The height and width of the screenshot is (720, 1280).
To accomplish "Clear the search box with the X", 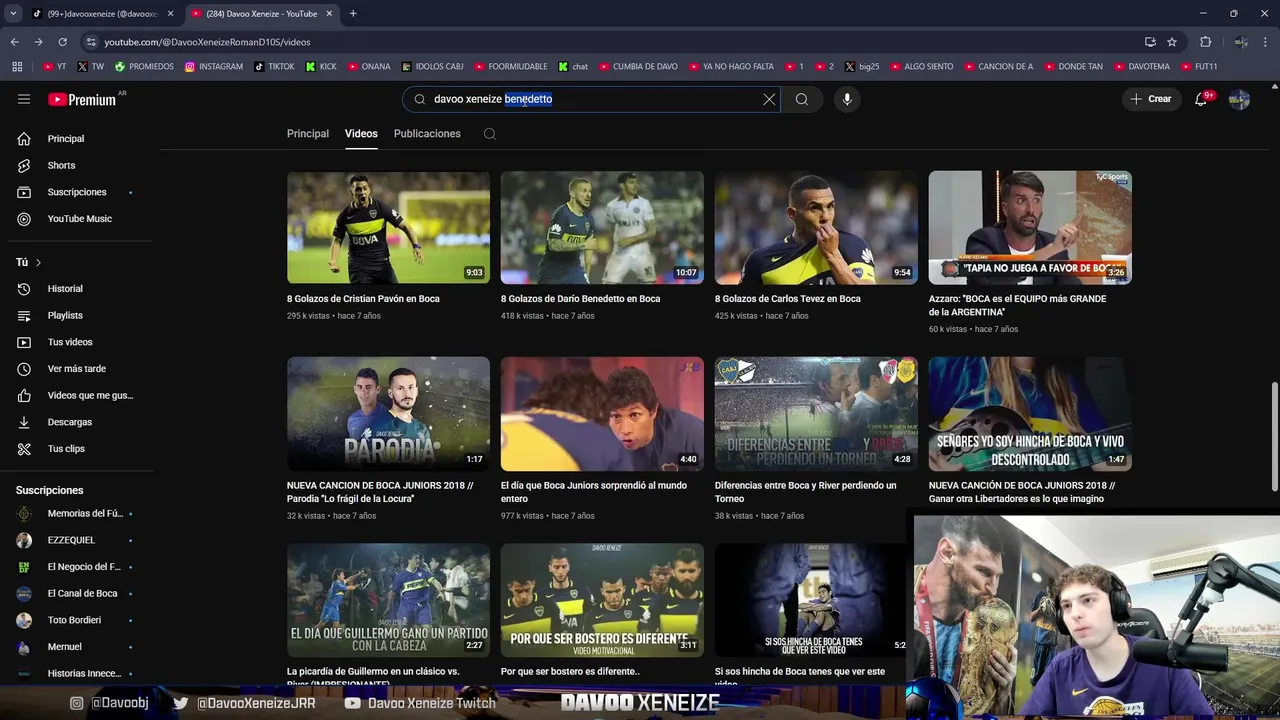I will point(769,99).
